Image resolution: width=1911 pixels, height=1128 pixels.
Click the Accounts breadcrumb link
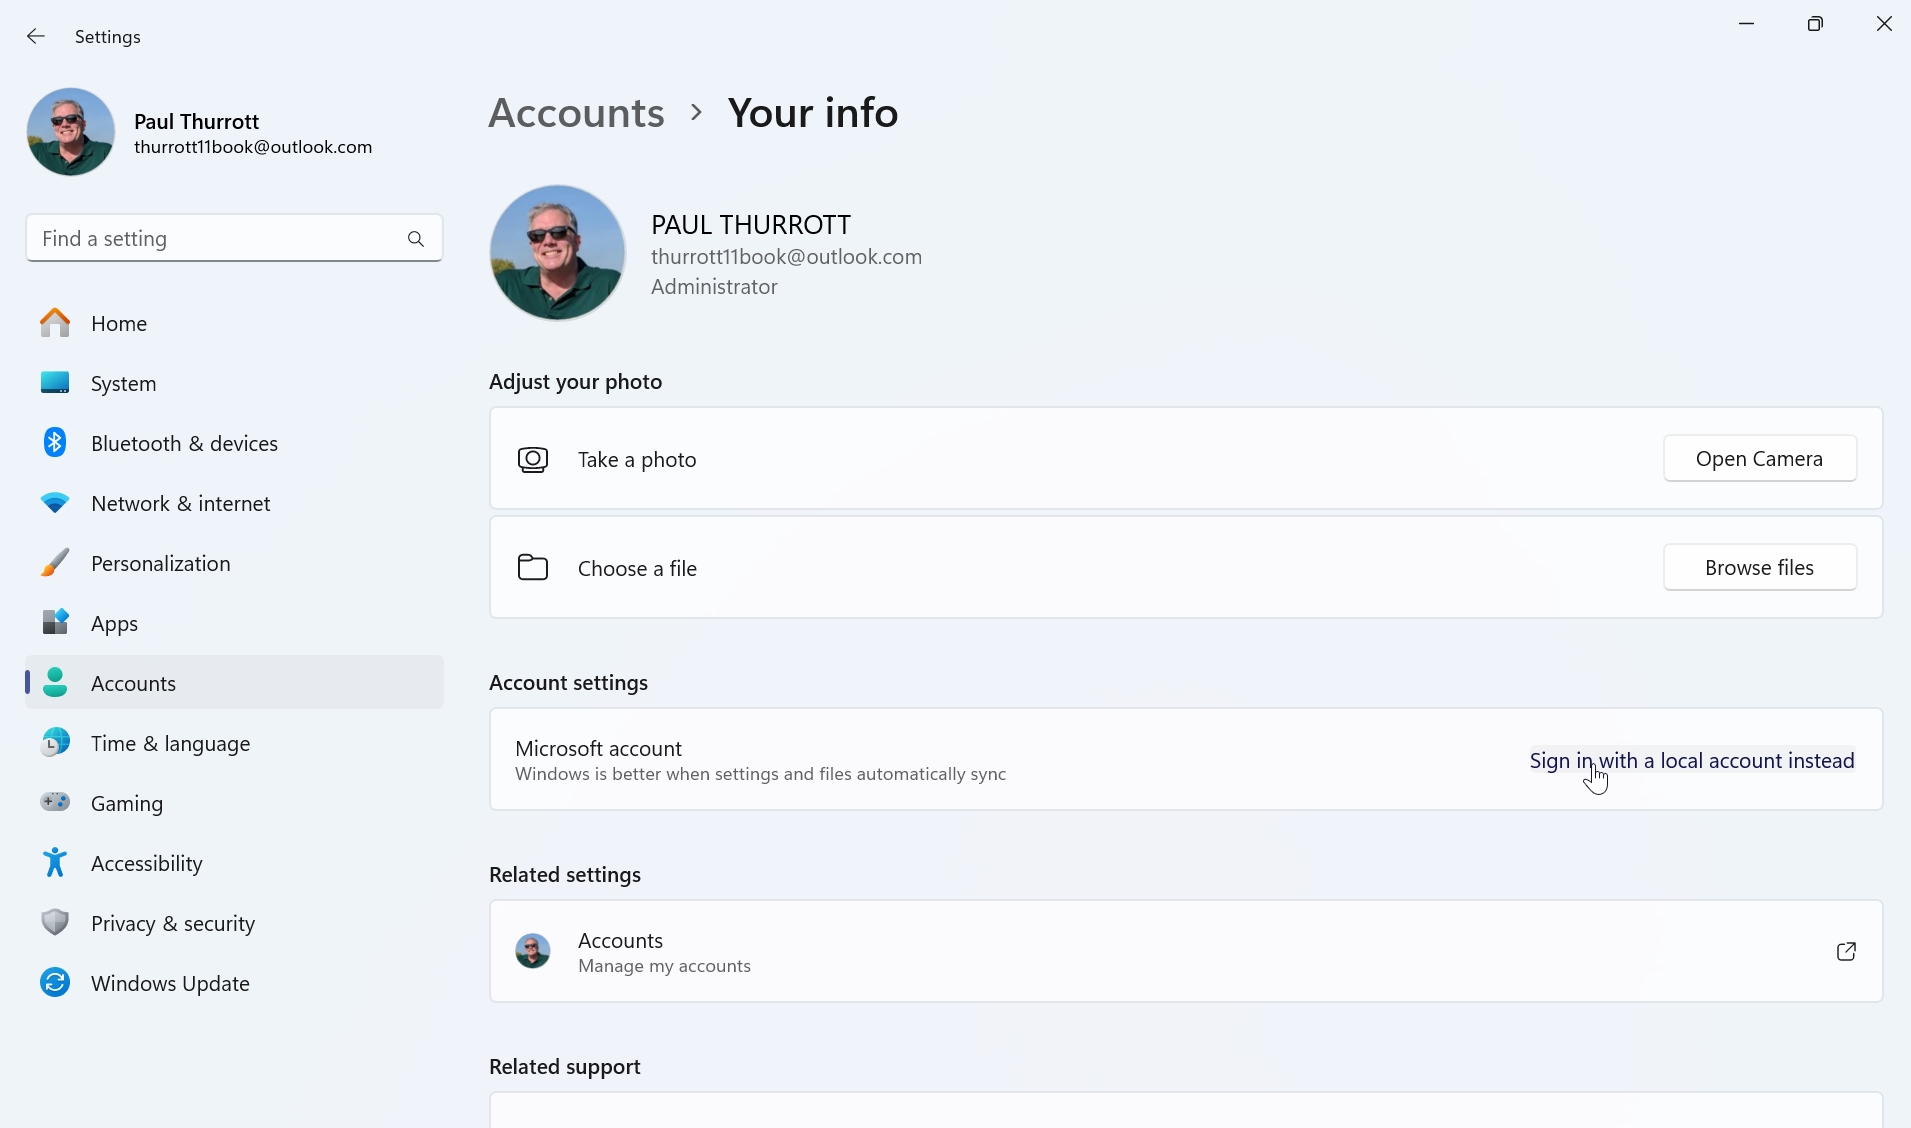coord(576,113)
